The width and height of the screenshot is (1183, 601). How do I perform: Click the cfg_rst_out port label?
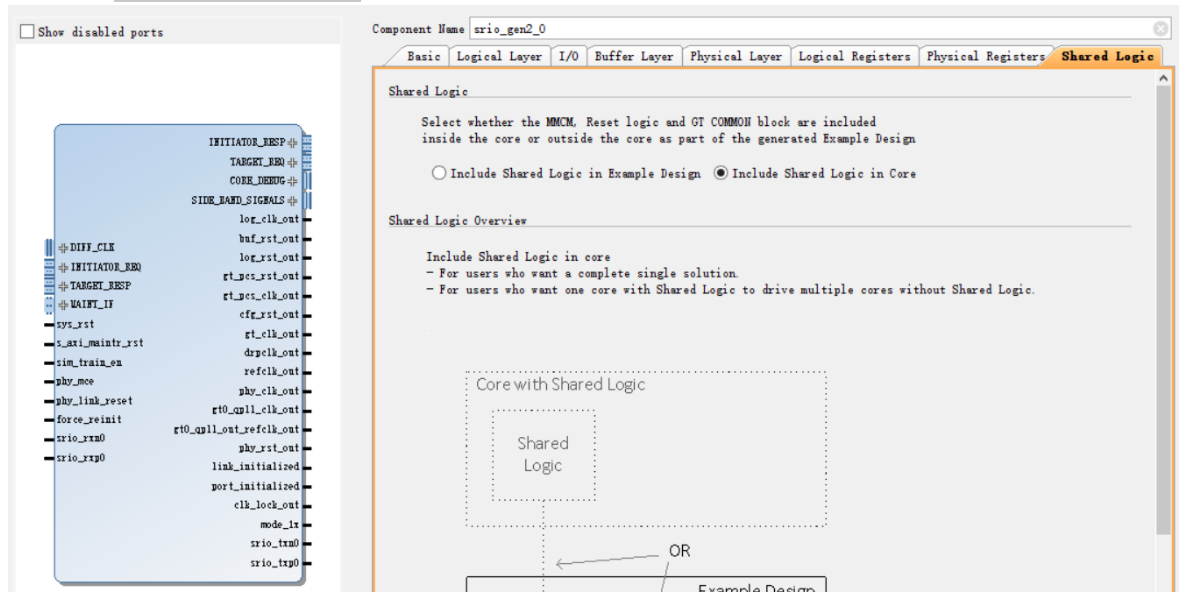coord(269,314)
